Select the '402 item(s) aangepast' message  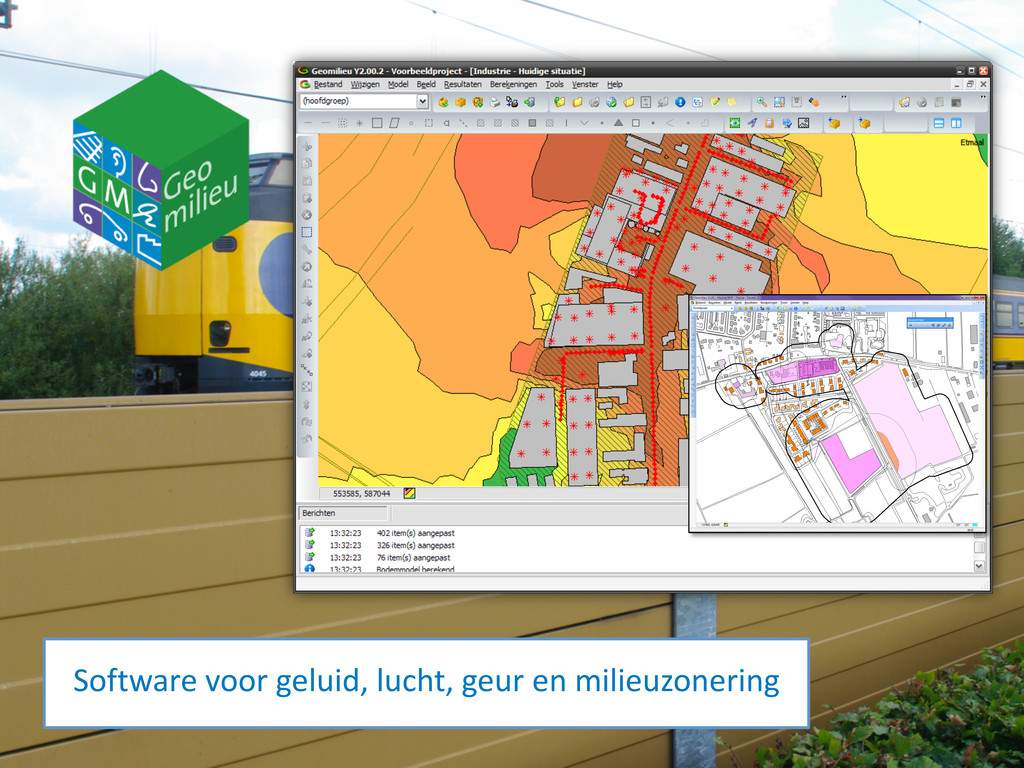point(415,533)
